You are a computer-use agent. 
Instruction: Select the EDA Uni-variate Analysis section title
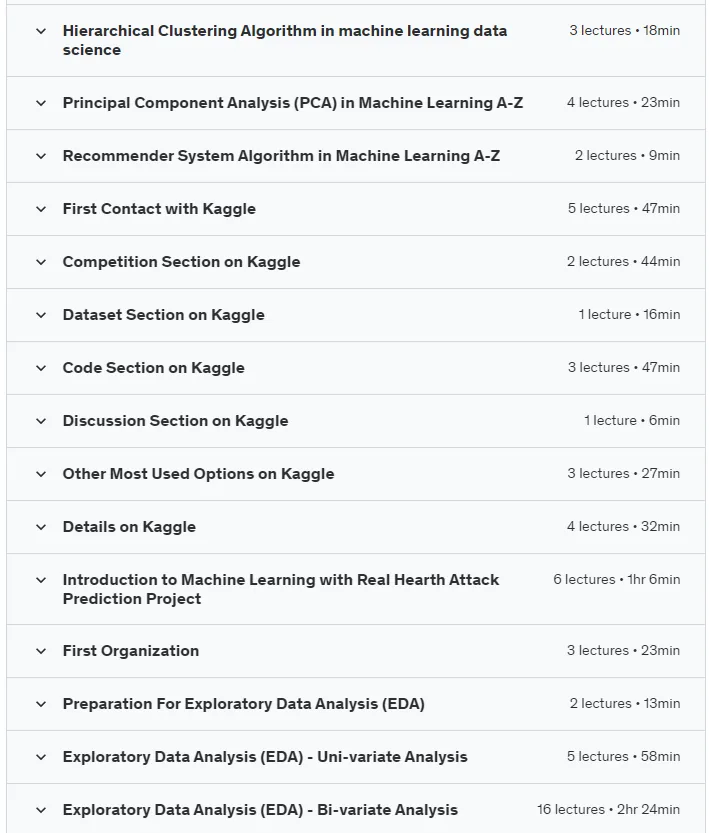click(265, 757)
